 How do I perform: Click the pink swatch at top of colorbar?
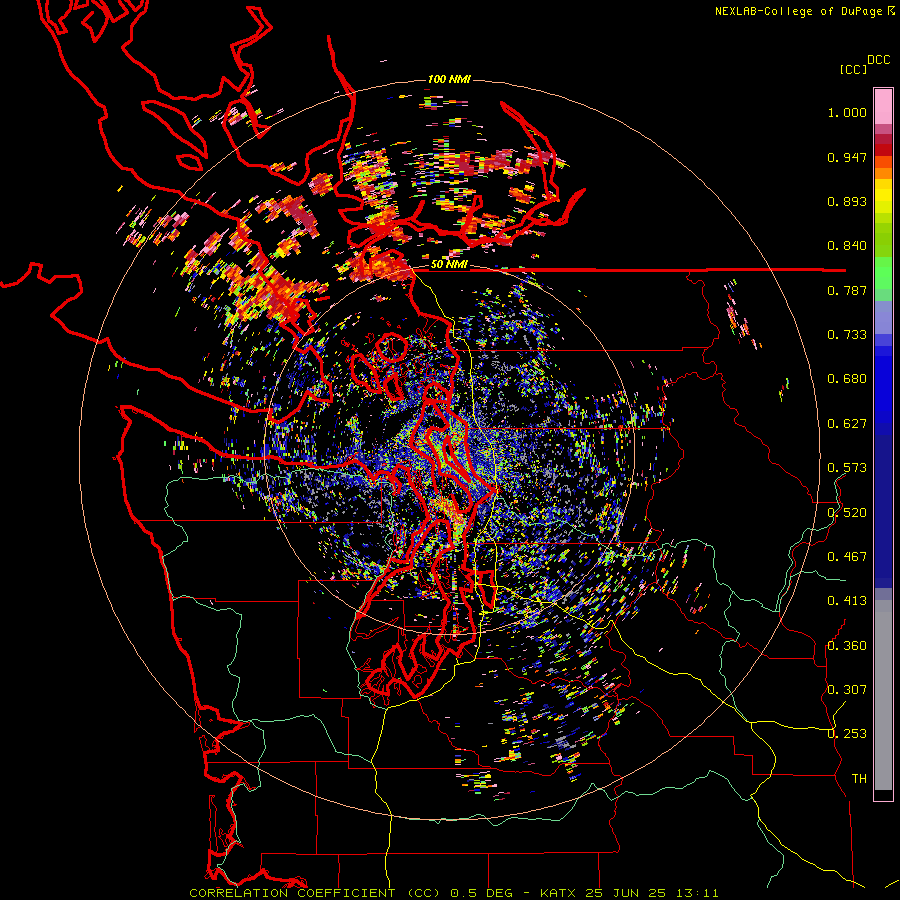coord(883,106)
